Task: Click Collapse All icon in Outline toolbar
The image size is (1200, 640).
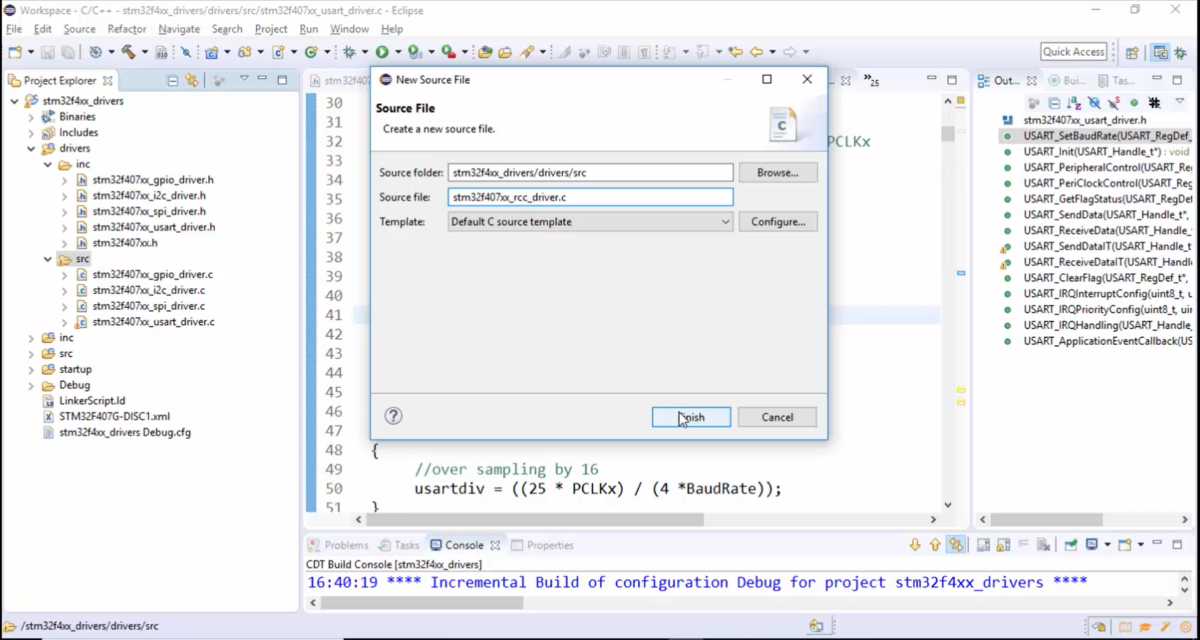Action: tap(1054, 102)
